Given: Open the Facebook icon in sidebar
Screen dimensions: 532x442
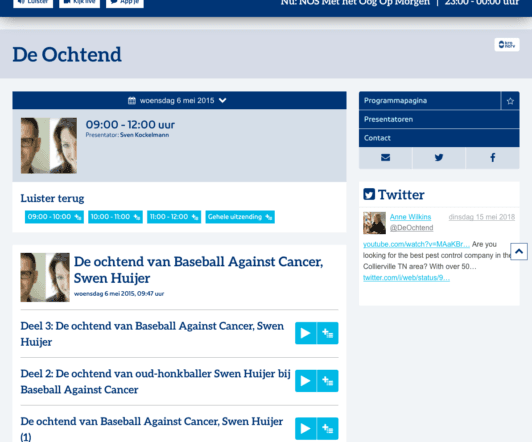Looking at the screenshot, I should [493, 157].
